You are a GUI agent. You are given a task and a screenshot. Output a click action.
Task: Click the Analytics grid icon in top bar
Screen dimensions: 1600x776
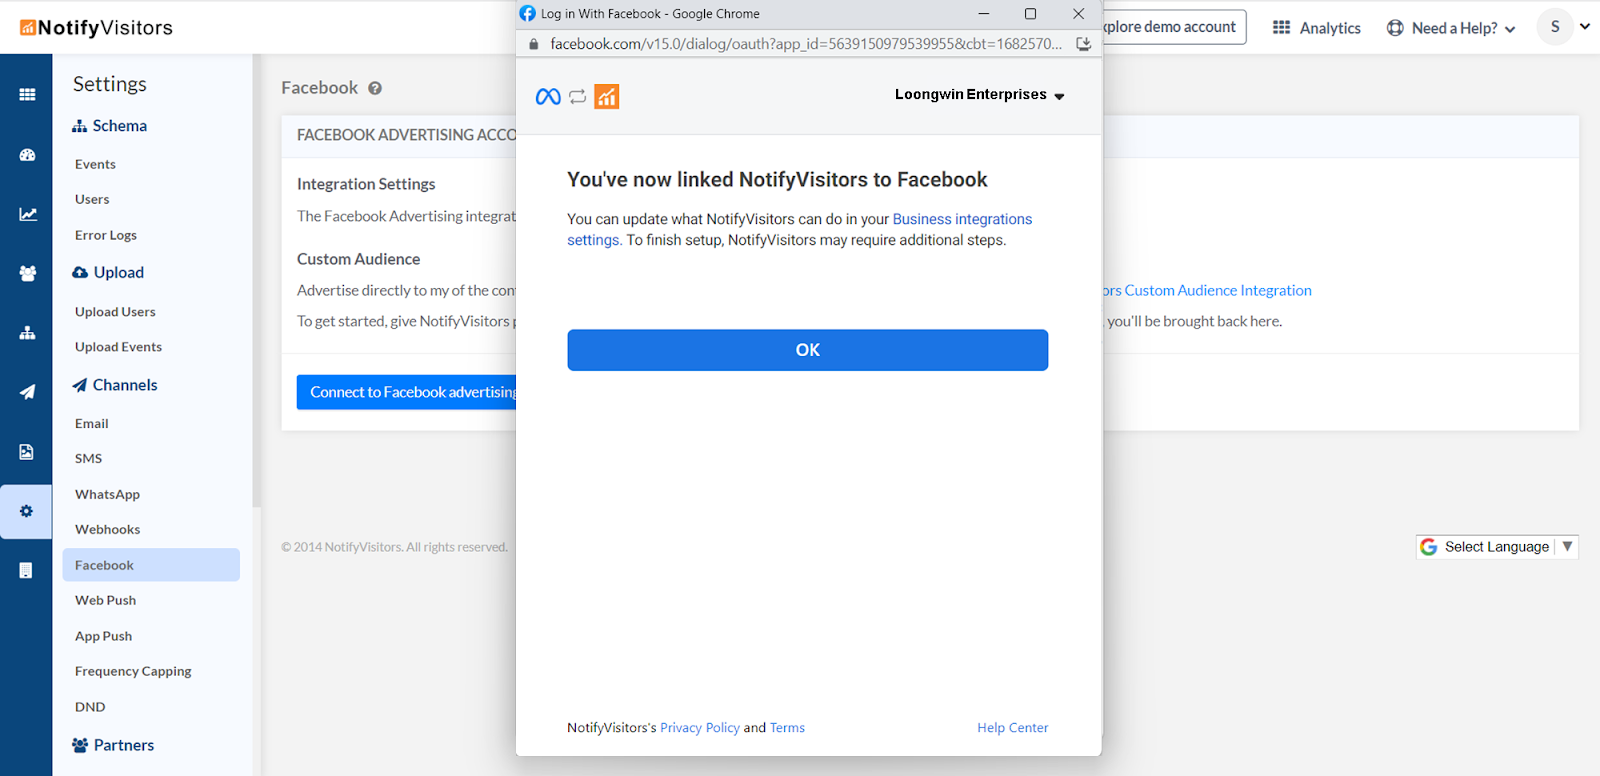click(x=1281, y=28)
